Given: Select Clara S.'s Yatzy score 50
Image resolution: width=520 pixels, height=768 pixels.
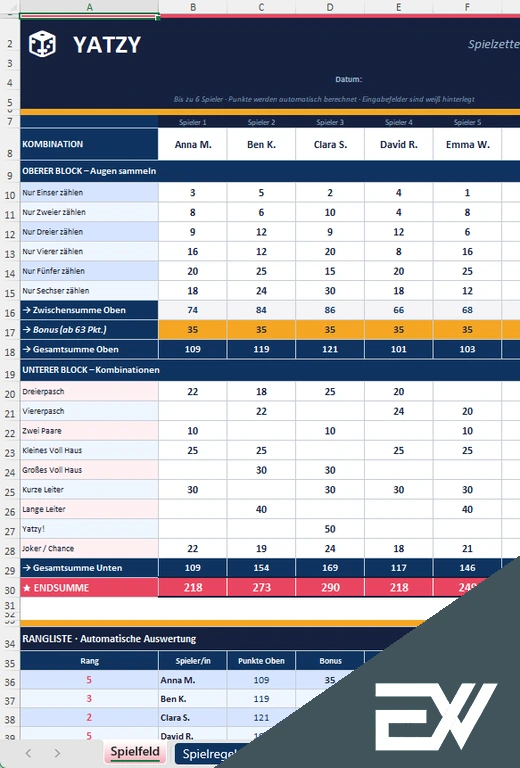Looking at the screenshot, I should 330,529.
